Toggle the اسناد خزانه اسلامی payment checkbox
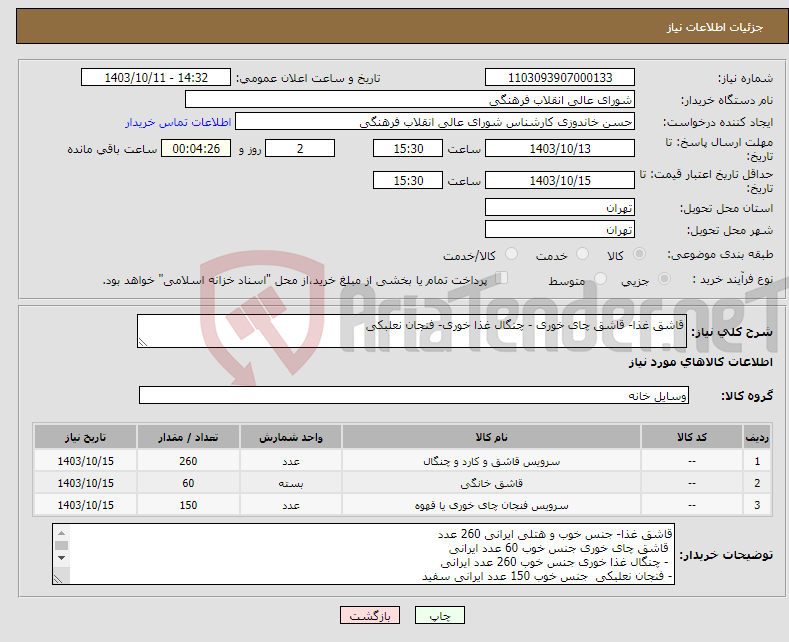Viewport: 789px width, 642px height. (x=501, y=278)
